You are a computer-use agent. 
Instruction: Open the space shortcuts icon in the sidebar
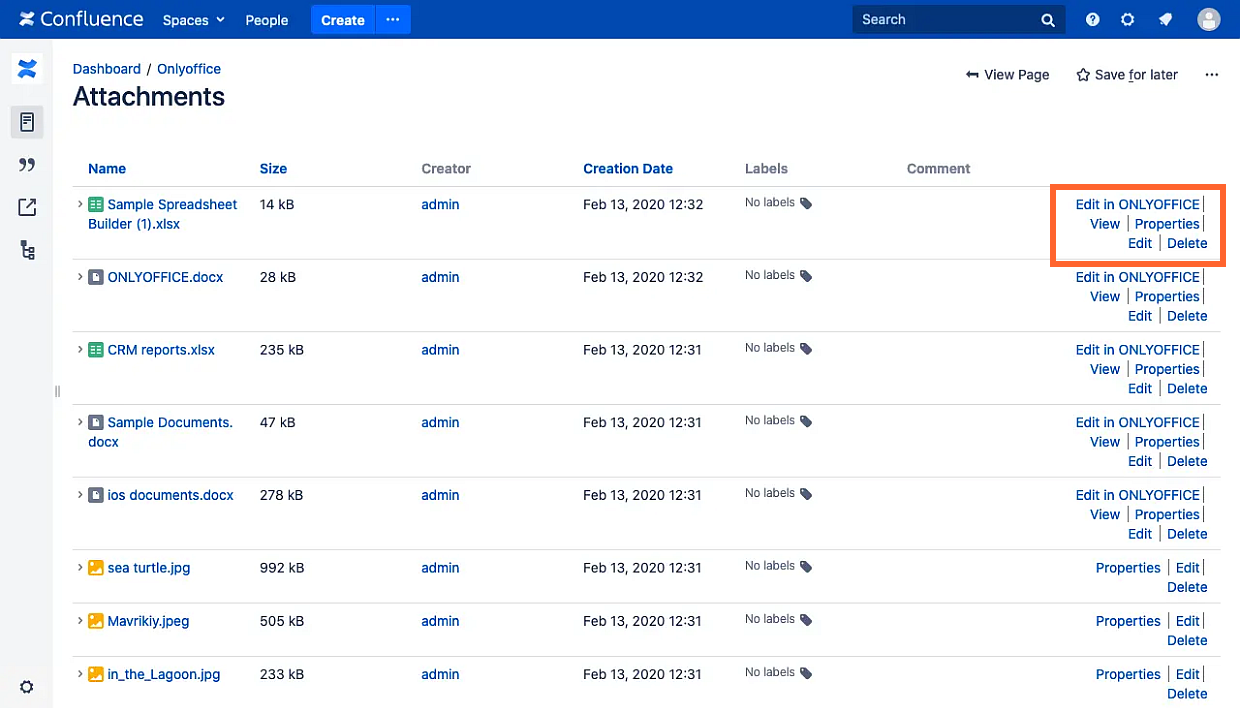coord(27,207)
